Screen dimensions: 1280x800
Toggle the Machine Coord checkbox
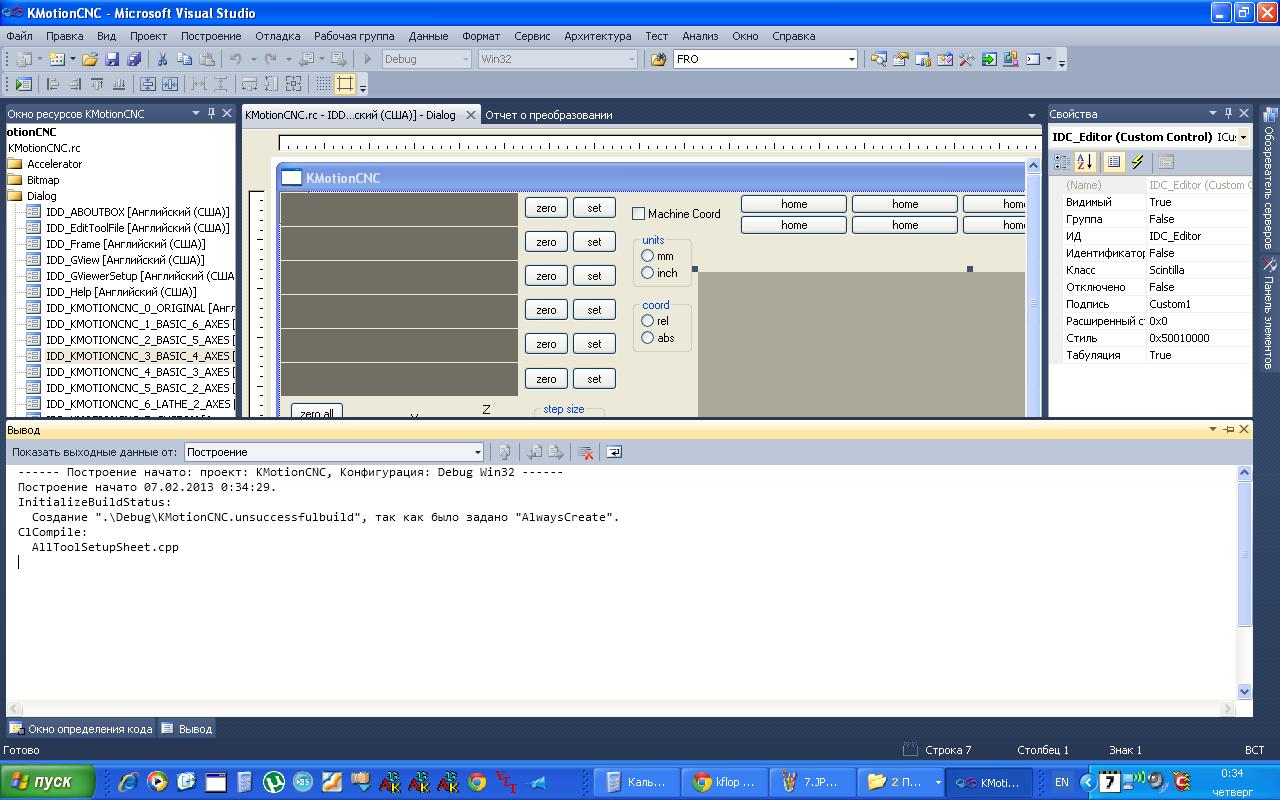click(x=639, y=214)
